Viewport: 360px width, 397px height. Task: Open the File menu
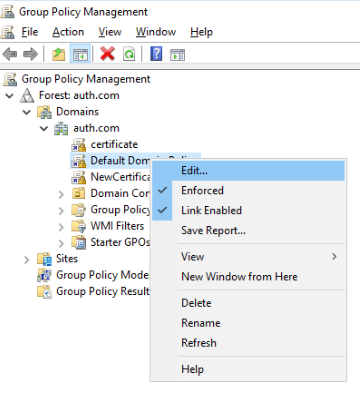[x=30, y=32]
